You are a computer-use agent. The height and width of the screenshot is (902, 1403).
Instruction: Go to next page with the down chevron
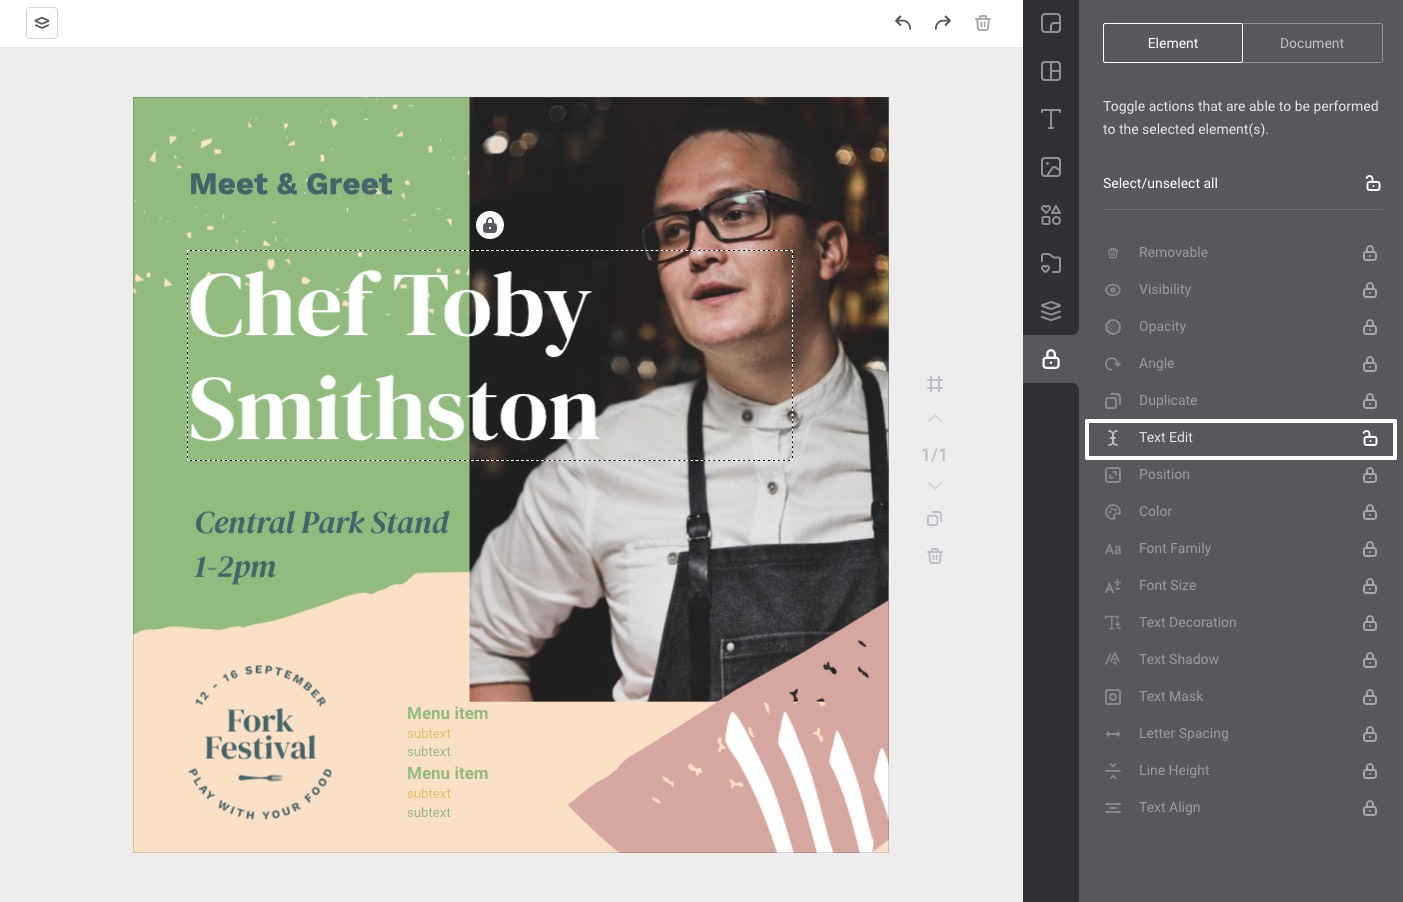pyautogui.click(x=935, y=486)
